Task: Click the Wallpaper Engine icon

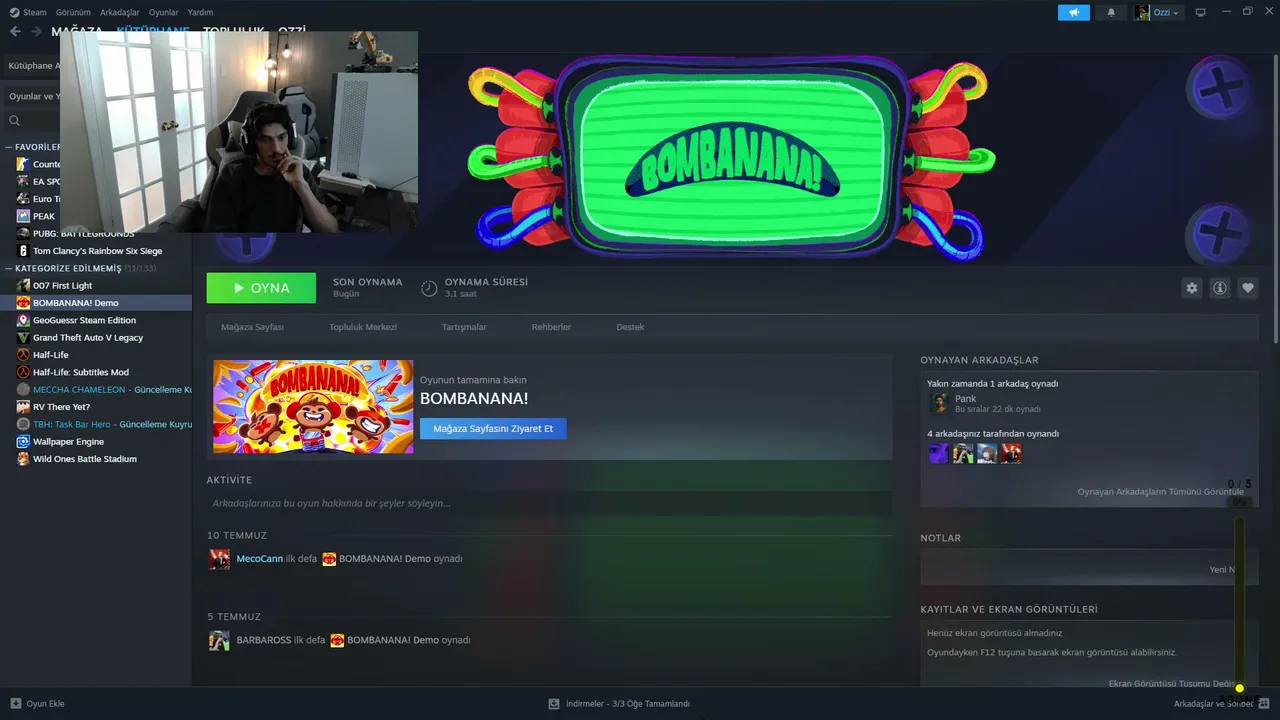Action: point(23,442)
